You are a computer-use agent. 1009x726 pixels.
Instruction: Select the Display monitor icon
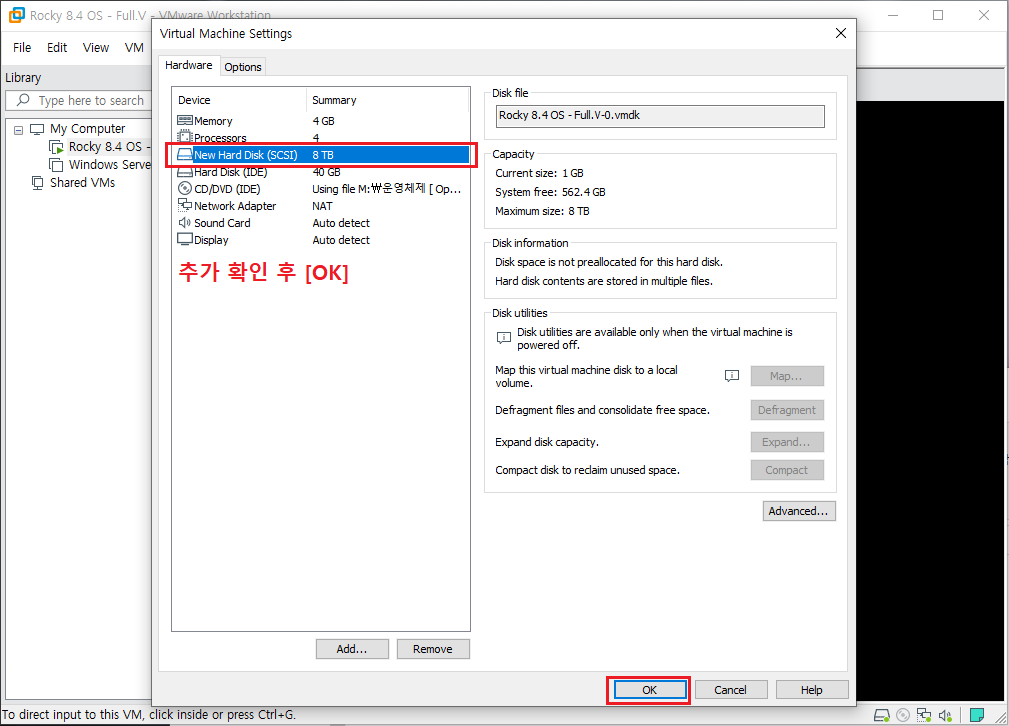click(x=185, y=239)
